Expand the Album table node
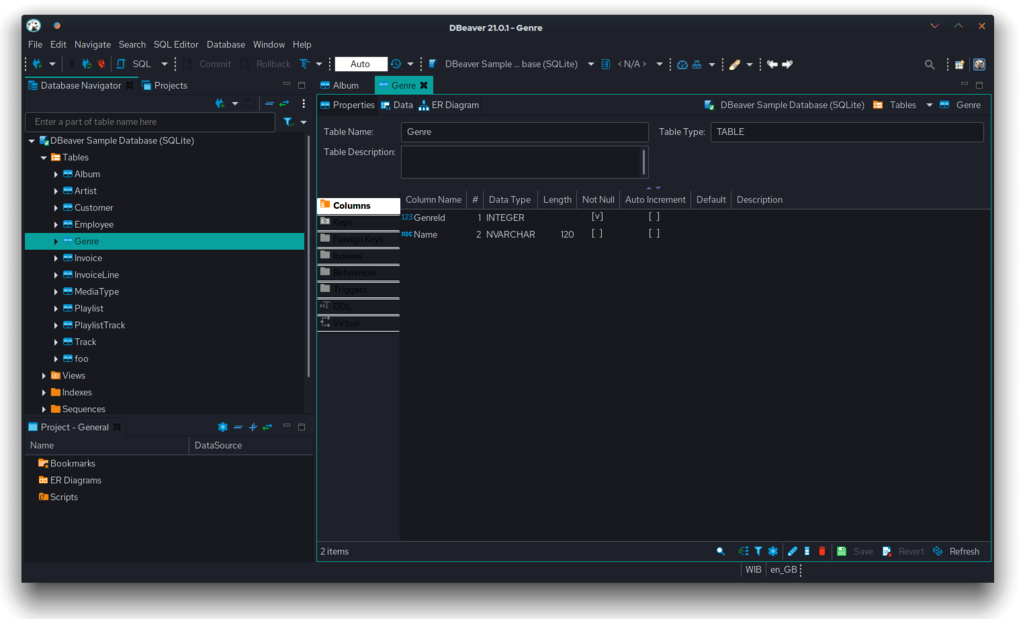Screen dimensions: 1024x619 pyautogui.click(x=56, y=175)
